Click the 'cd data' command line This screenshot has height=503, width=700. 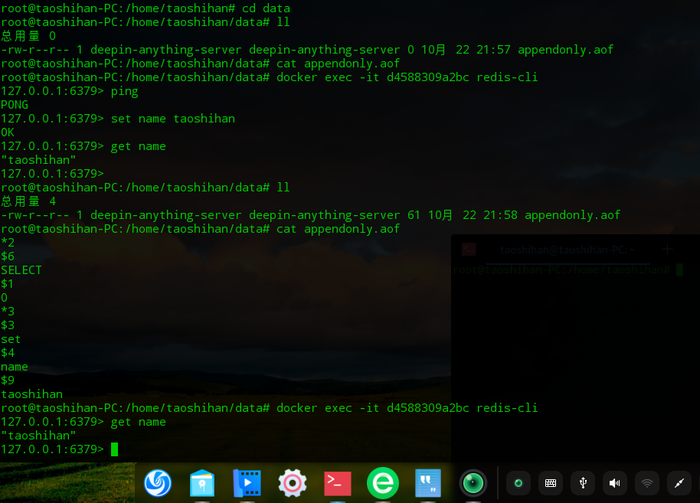[x=146, y=8]
